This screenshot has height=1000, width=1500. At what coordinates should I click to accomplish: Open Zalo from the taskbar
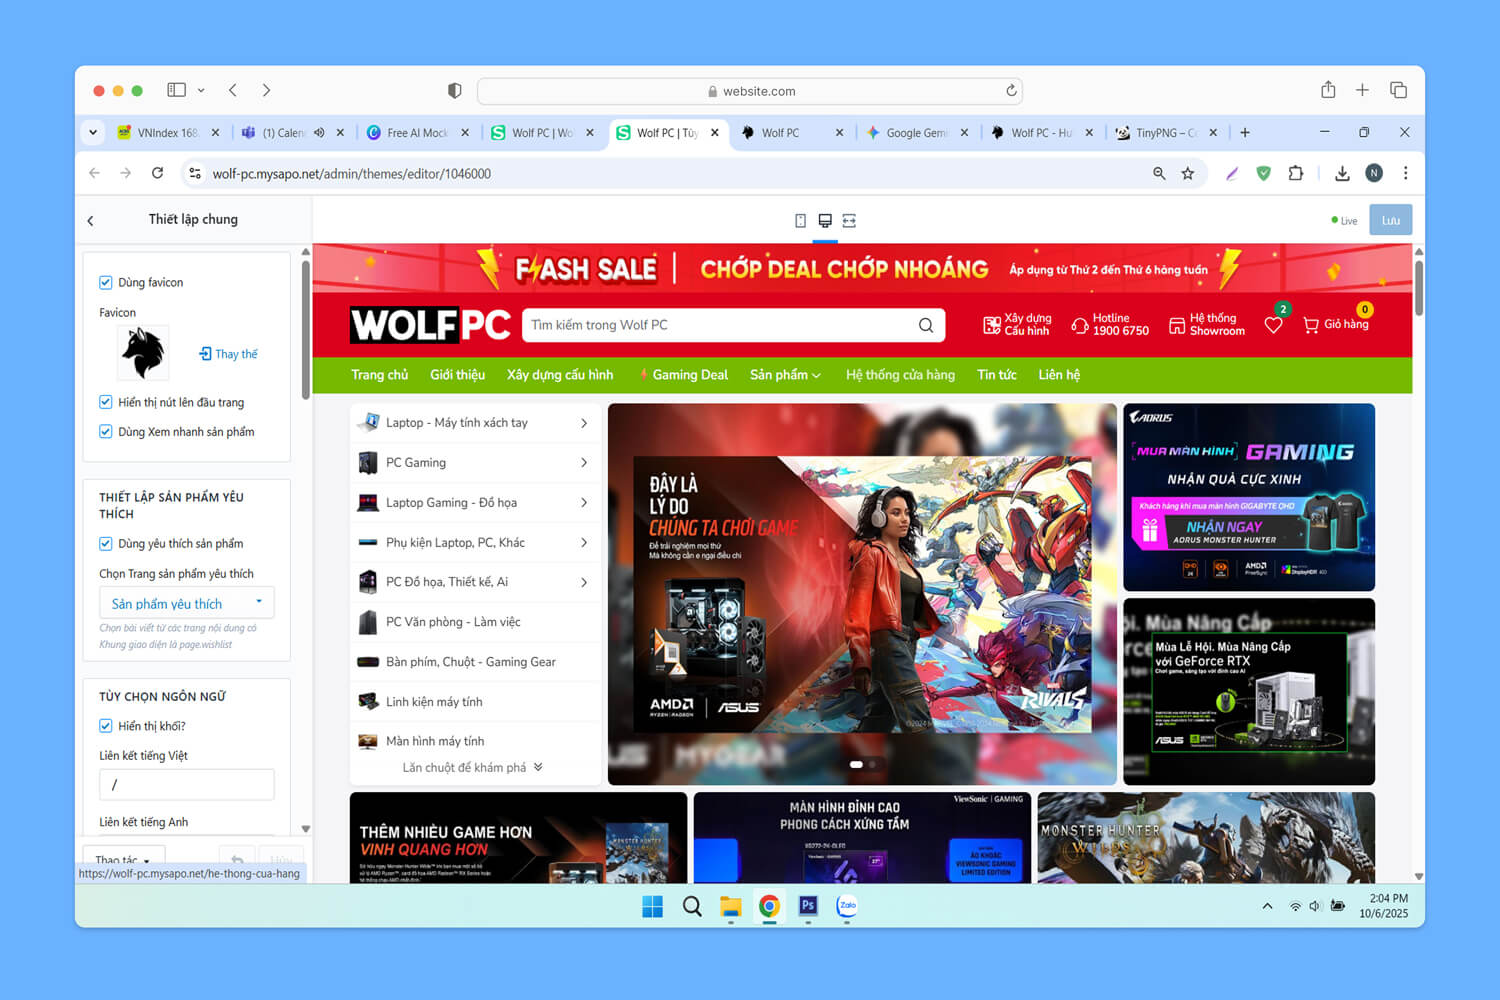click(847, 906)
